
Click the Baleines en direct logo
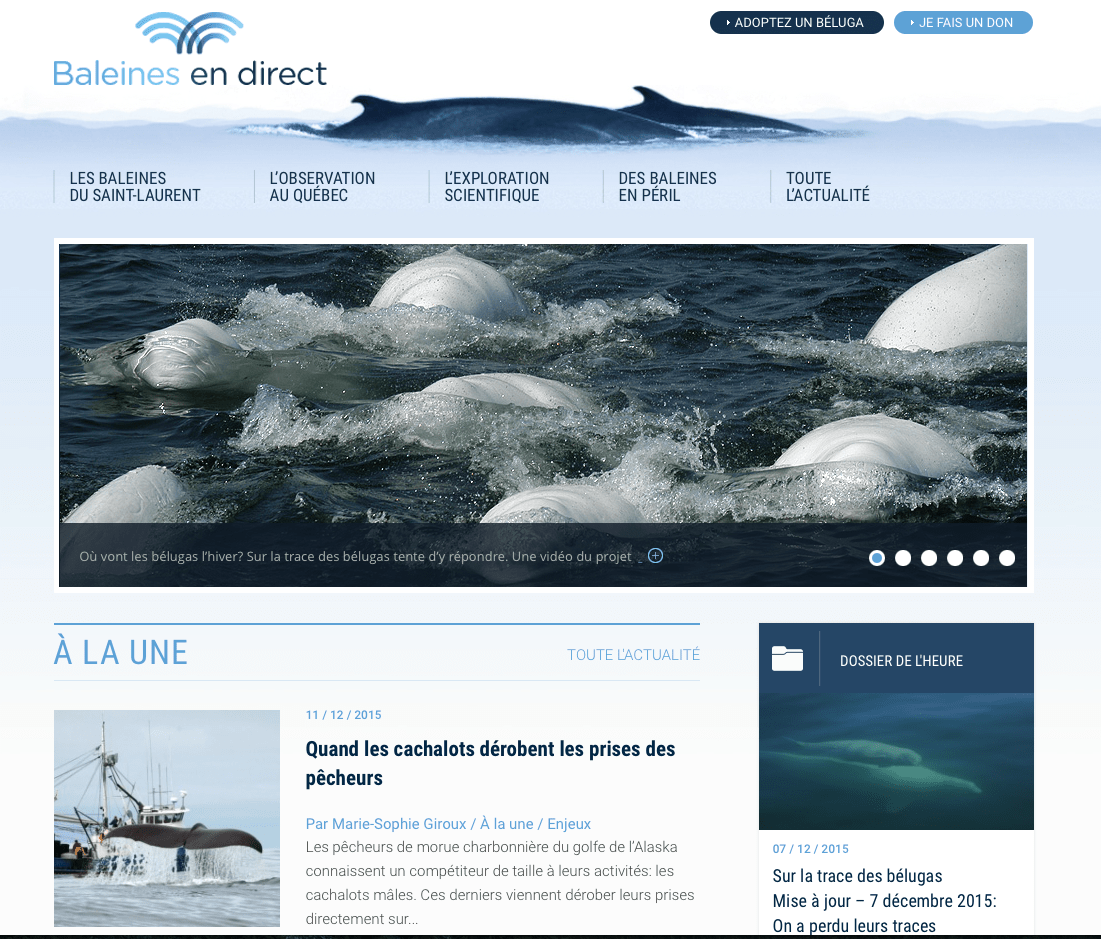(x=190, y=50)
